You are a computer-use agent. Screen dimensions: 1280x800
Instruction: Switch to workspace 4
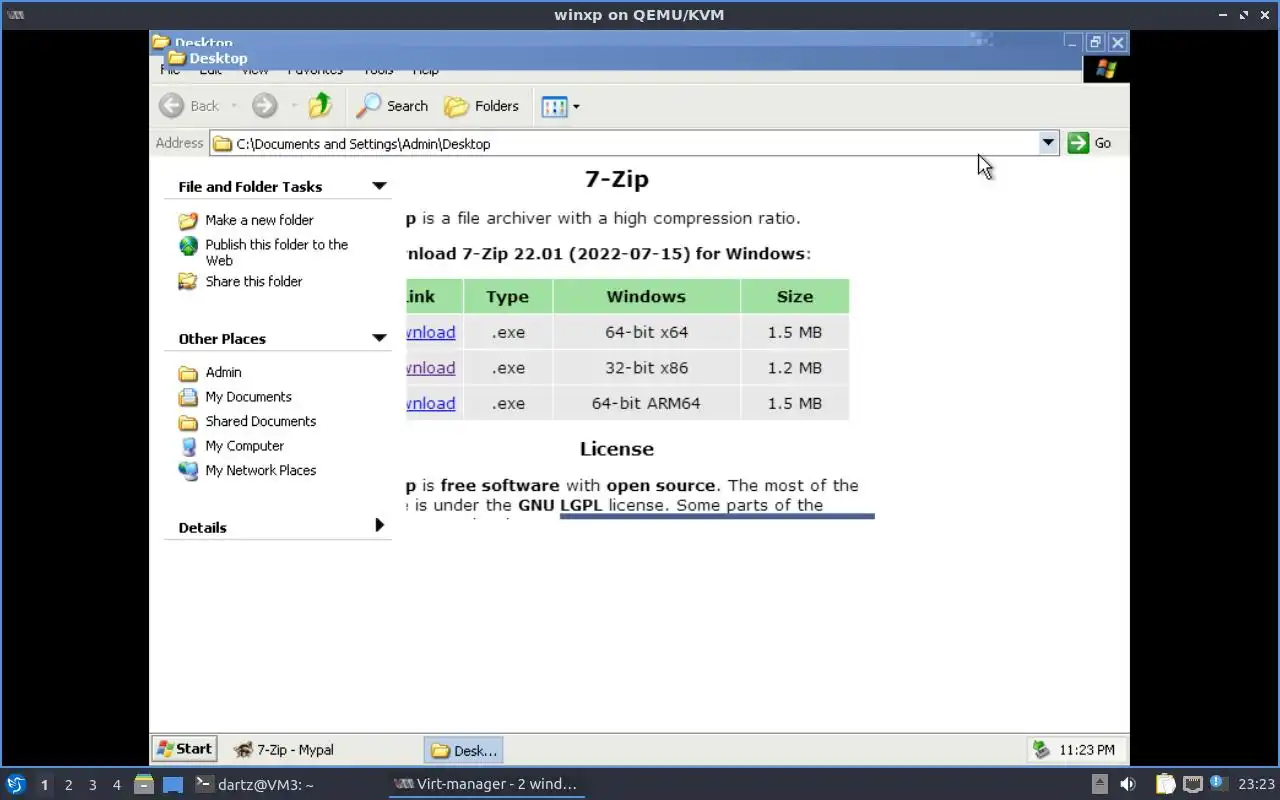click(116, 785)
